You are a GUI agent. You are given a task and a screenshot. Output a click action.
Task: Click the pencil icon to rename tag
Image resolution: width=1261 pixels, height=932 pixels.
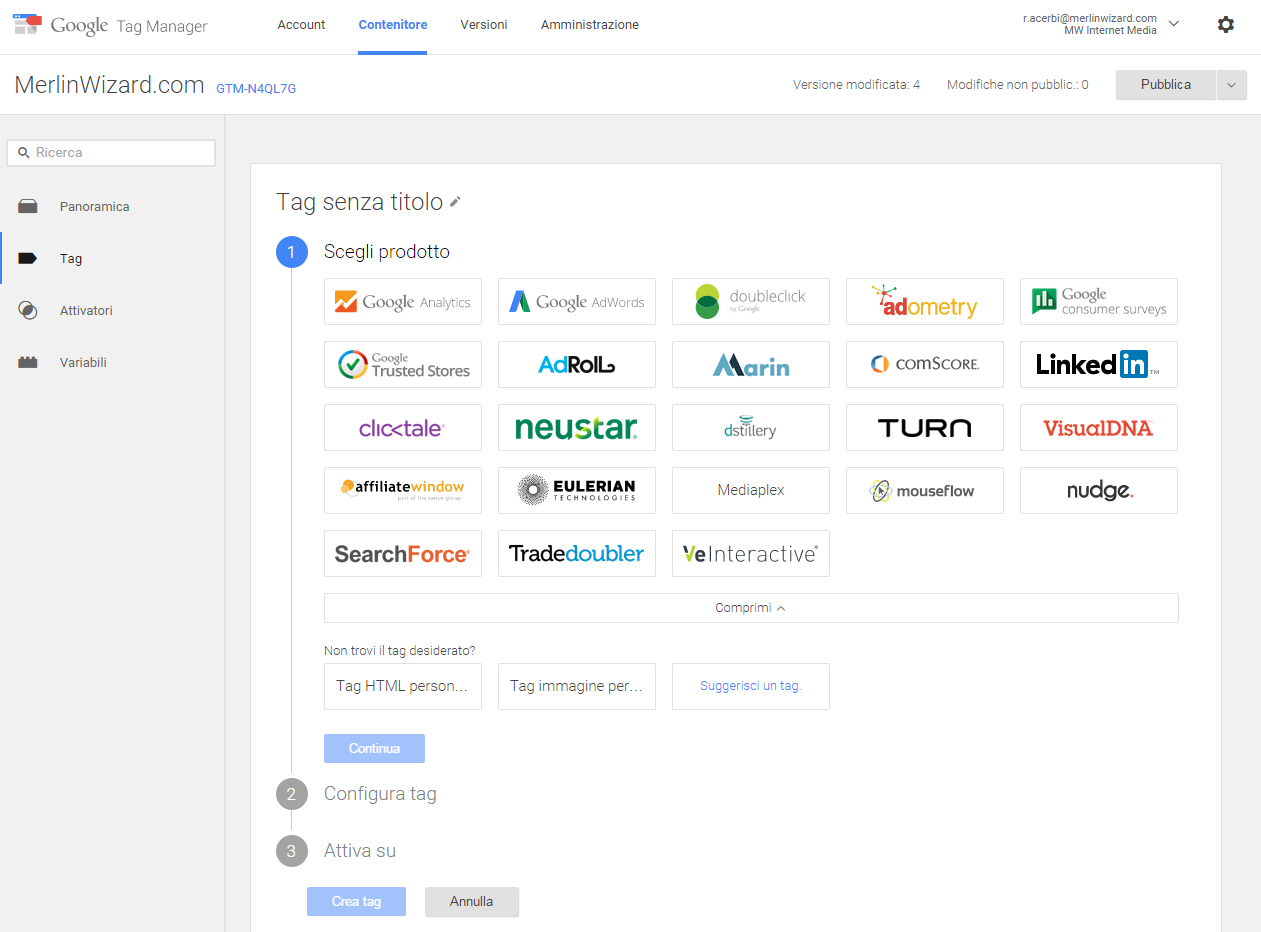pyautogui.click(x=456, y=202)
